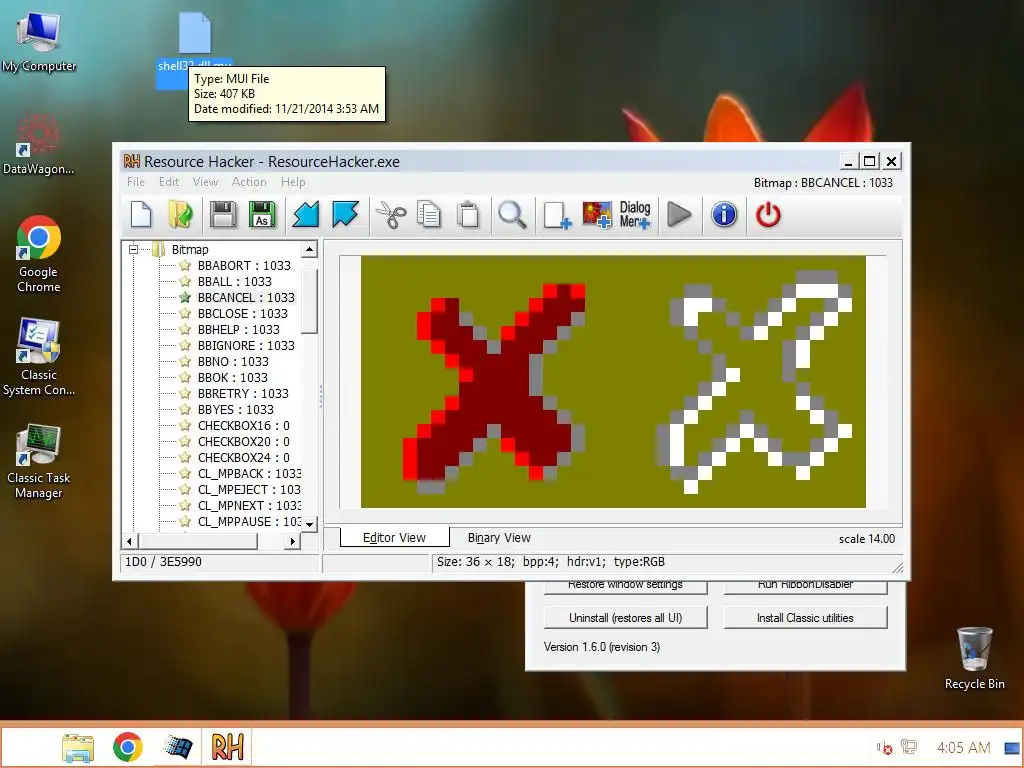1024x768 pixels.
Task: Click the taskbar clock showing 4:05 AM
Action: pos(963,748)
